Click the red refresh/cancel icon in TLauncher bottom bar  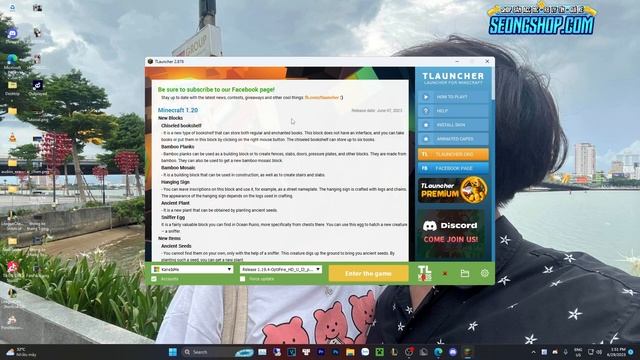445,273
